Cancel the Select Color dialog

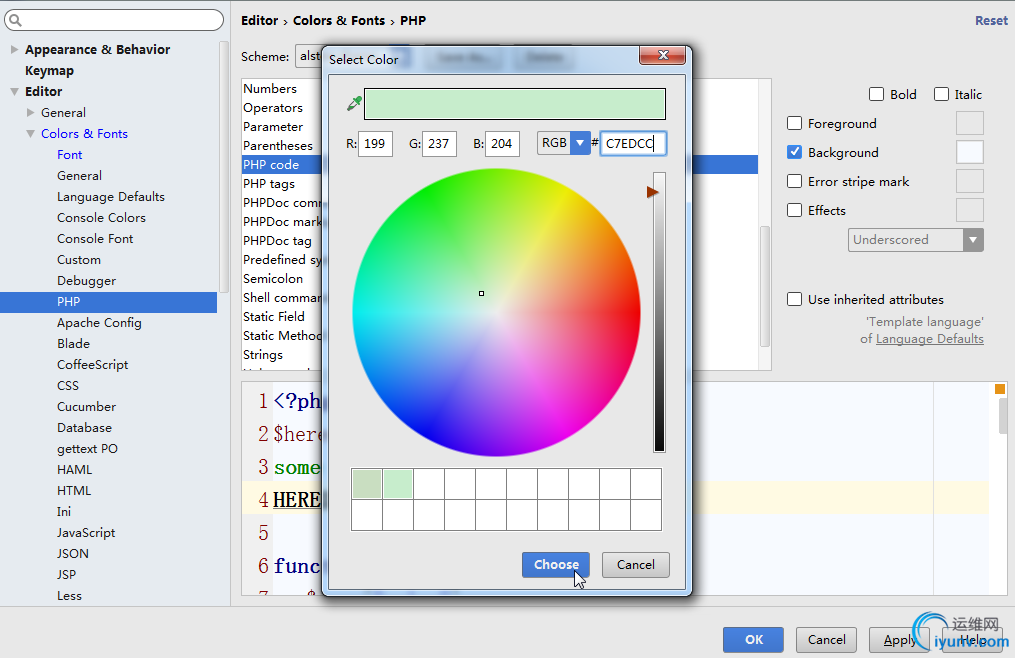[635, 565]
